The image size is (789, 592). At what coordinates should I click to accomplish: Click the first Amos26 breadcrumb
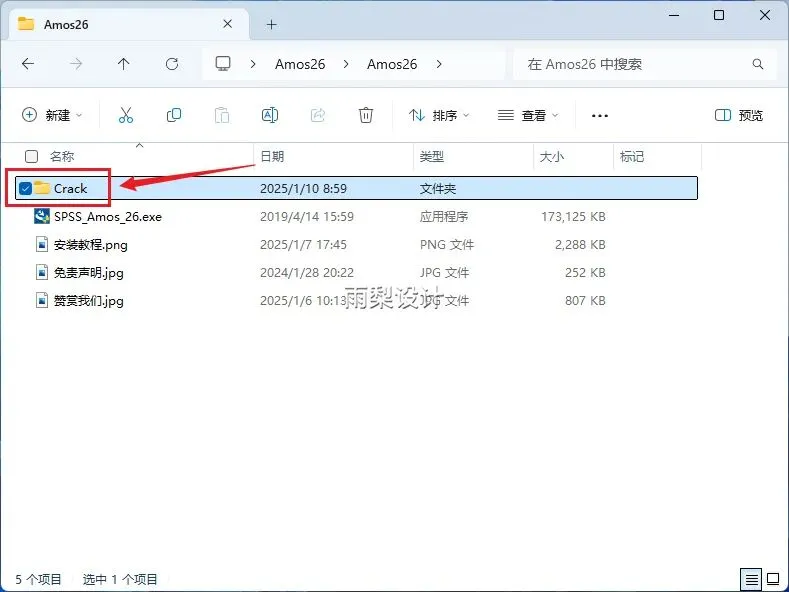point(300,64)
